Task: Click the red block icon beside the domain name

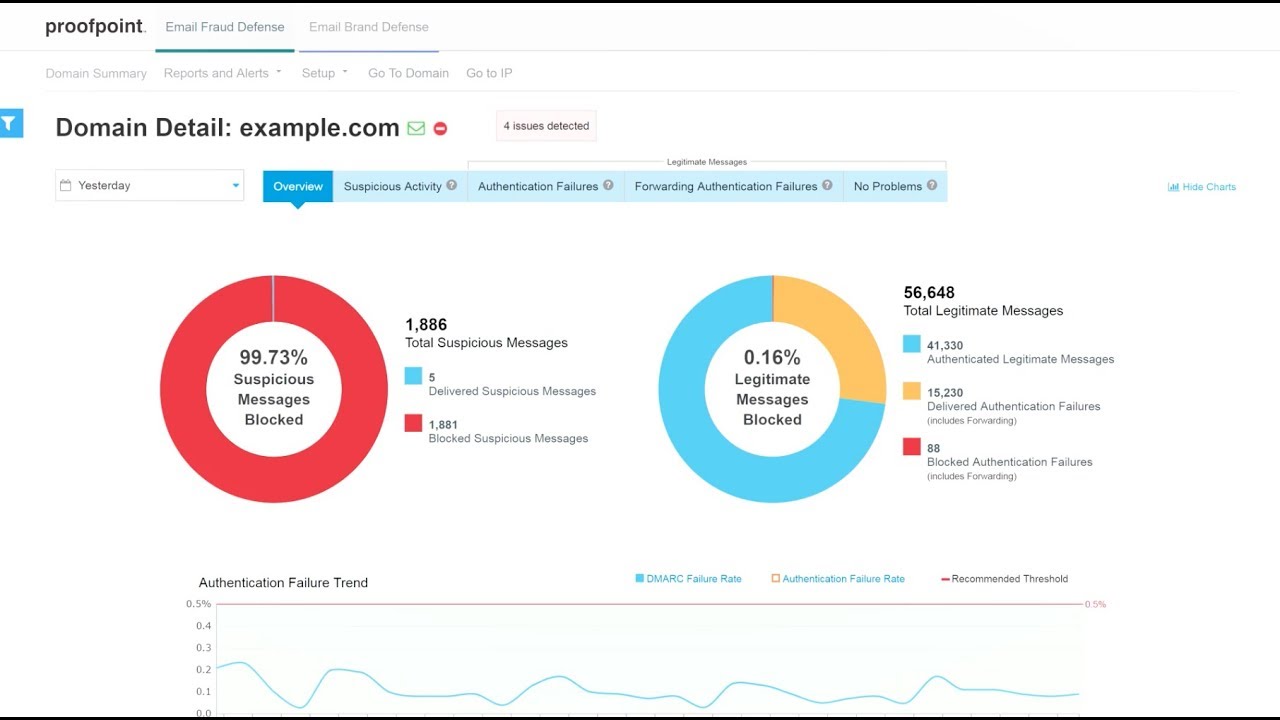Action: (439, 128)
